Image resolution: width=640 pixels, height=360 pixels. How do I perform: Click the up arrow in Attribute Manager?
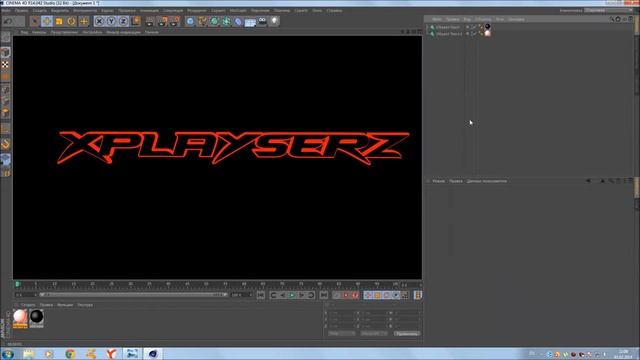(602, 181)
